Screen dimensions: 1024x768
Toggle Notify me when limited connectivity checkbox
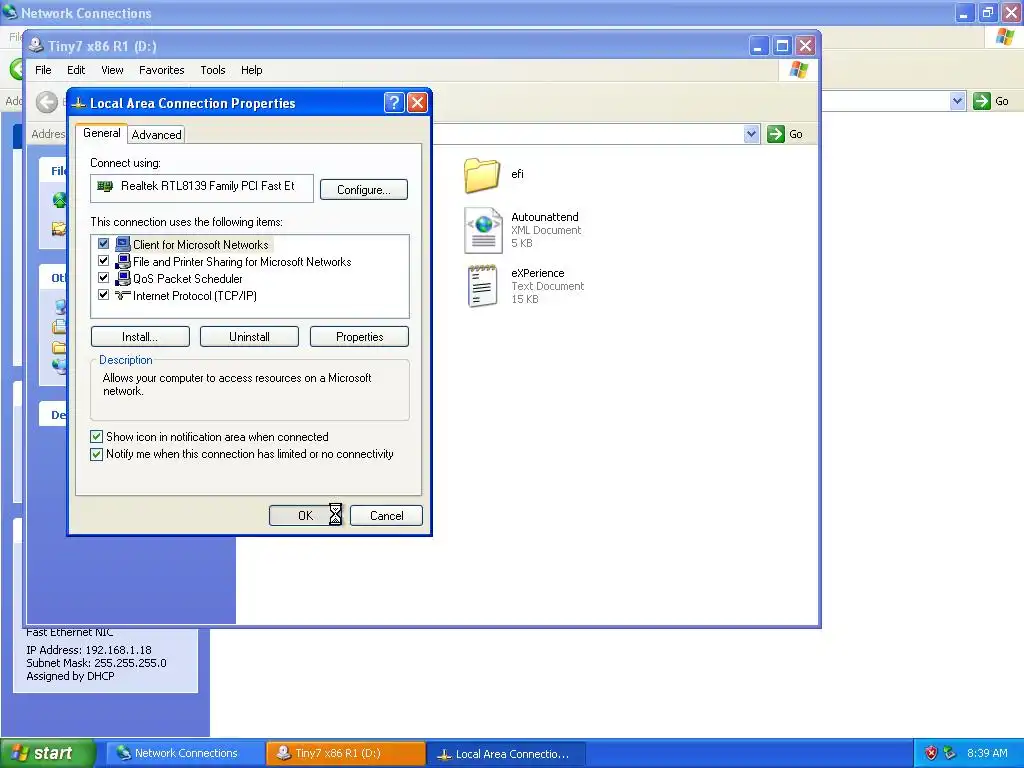tap(97, 454)
